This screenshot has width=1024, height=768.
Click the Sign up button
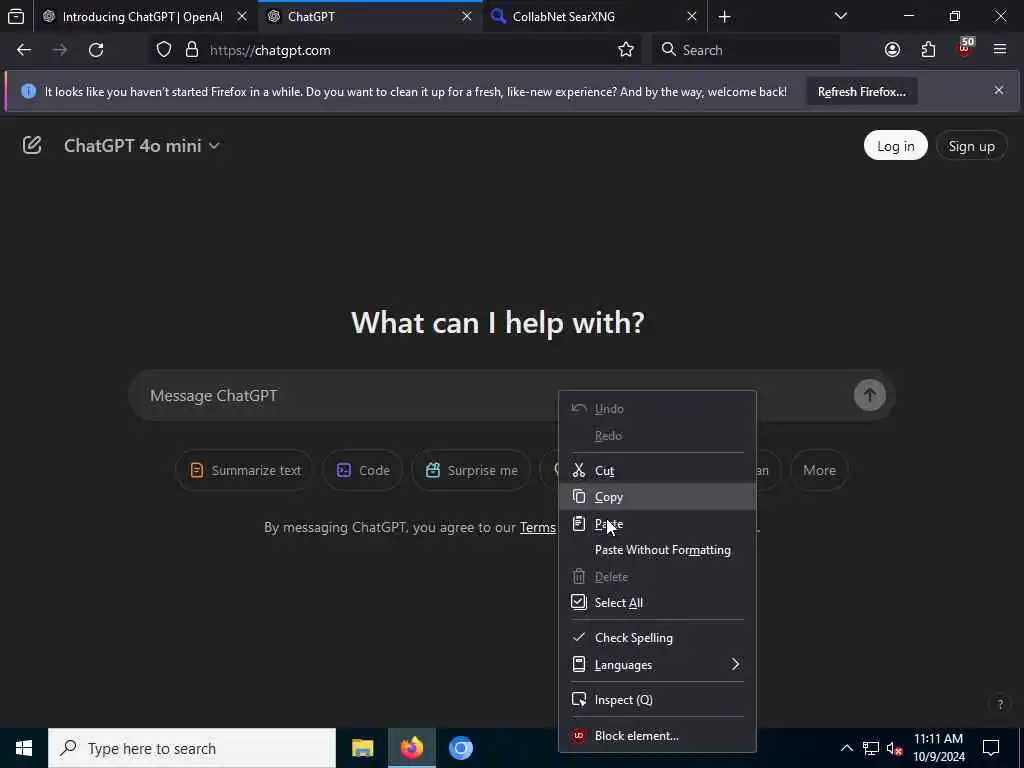click(x=971, y=146)
